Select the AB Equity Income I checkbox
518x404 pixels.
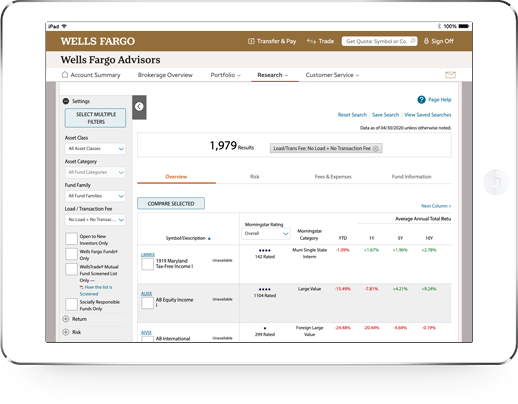(147, 303)
